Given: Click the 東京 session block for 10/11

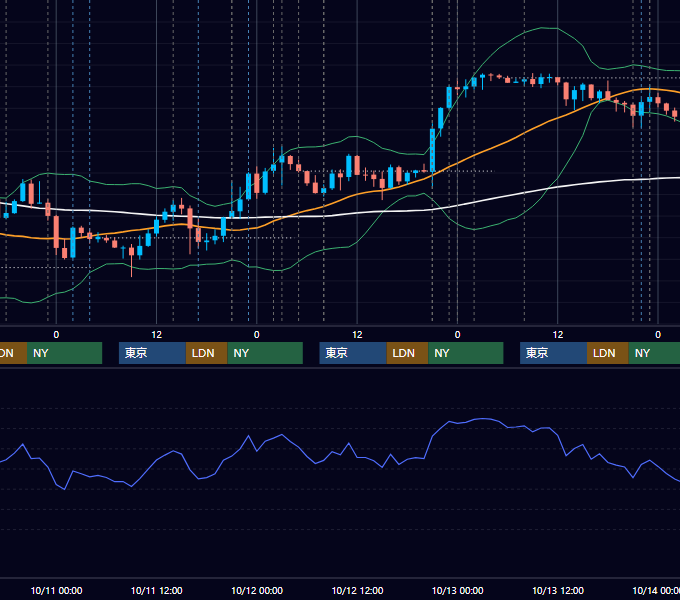Looking at the screenshot, I should (152, 353).
